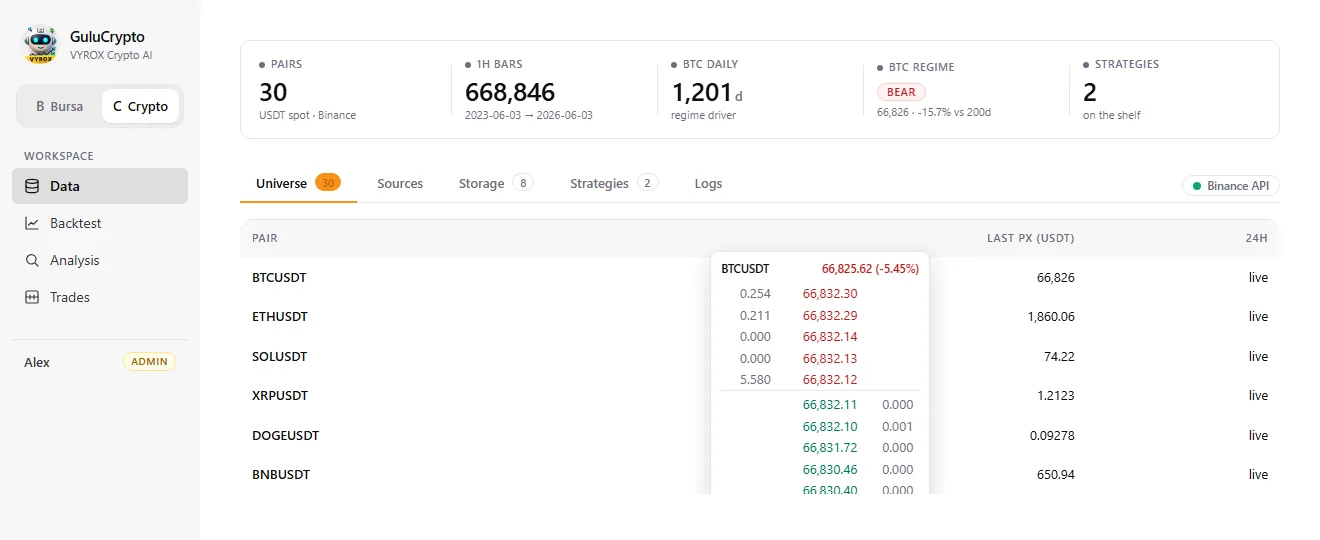
Task: Click the 1,201 BTC daily value
Action: tap(702, 93)
